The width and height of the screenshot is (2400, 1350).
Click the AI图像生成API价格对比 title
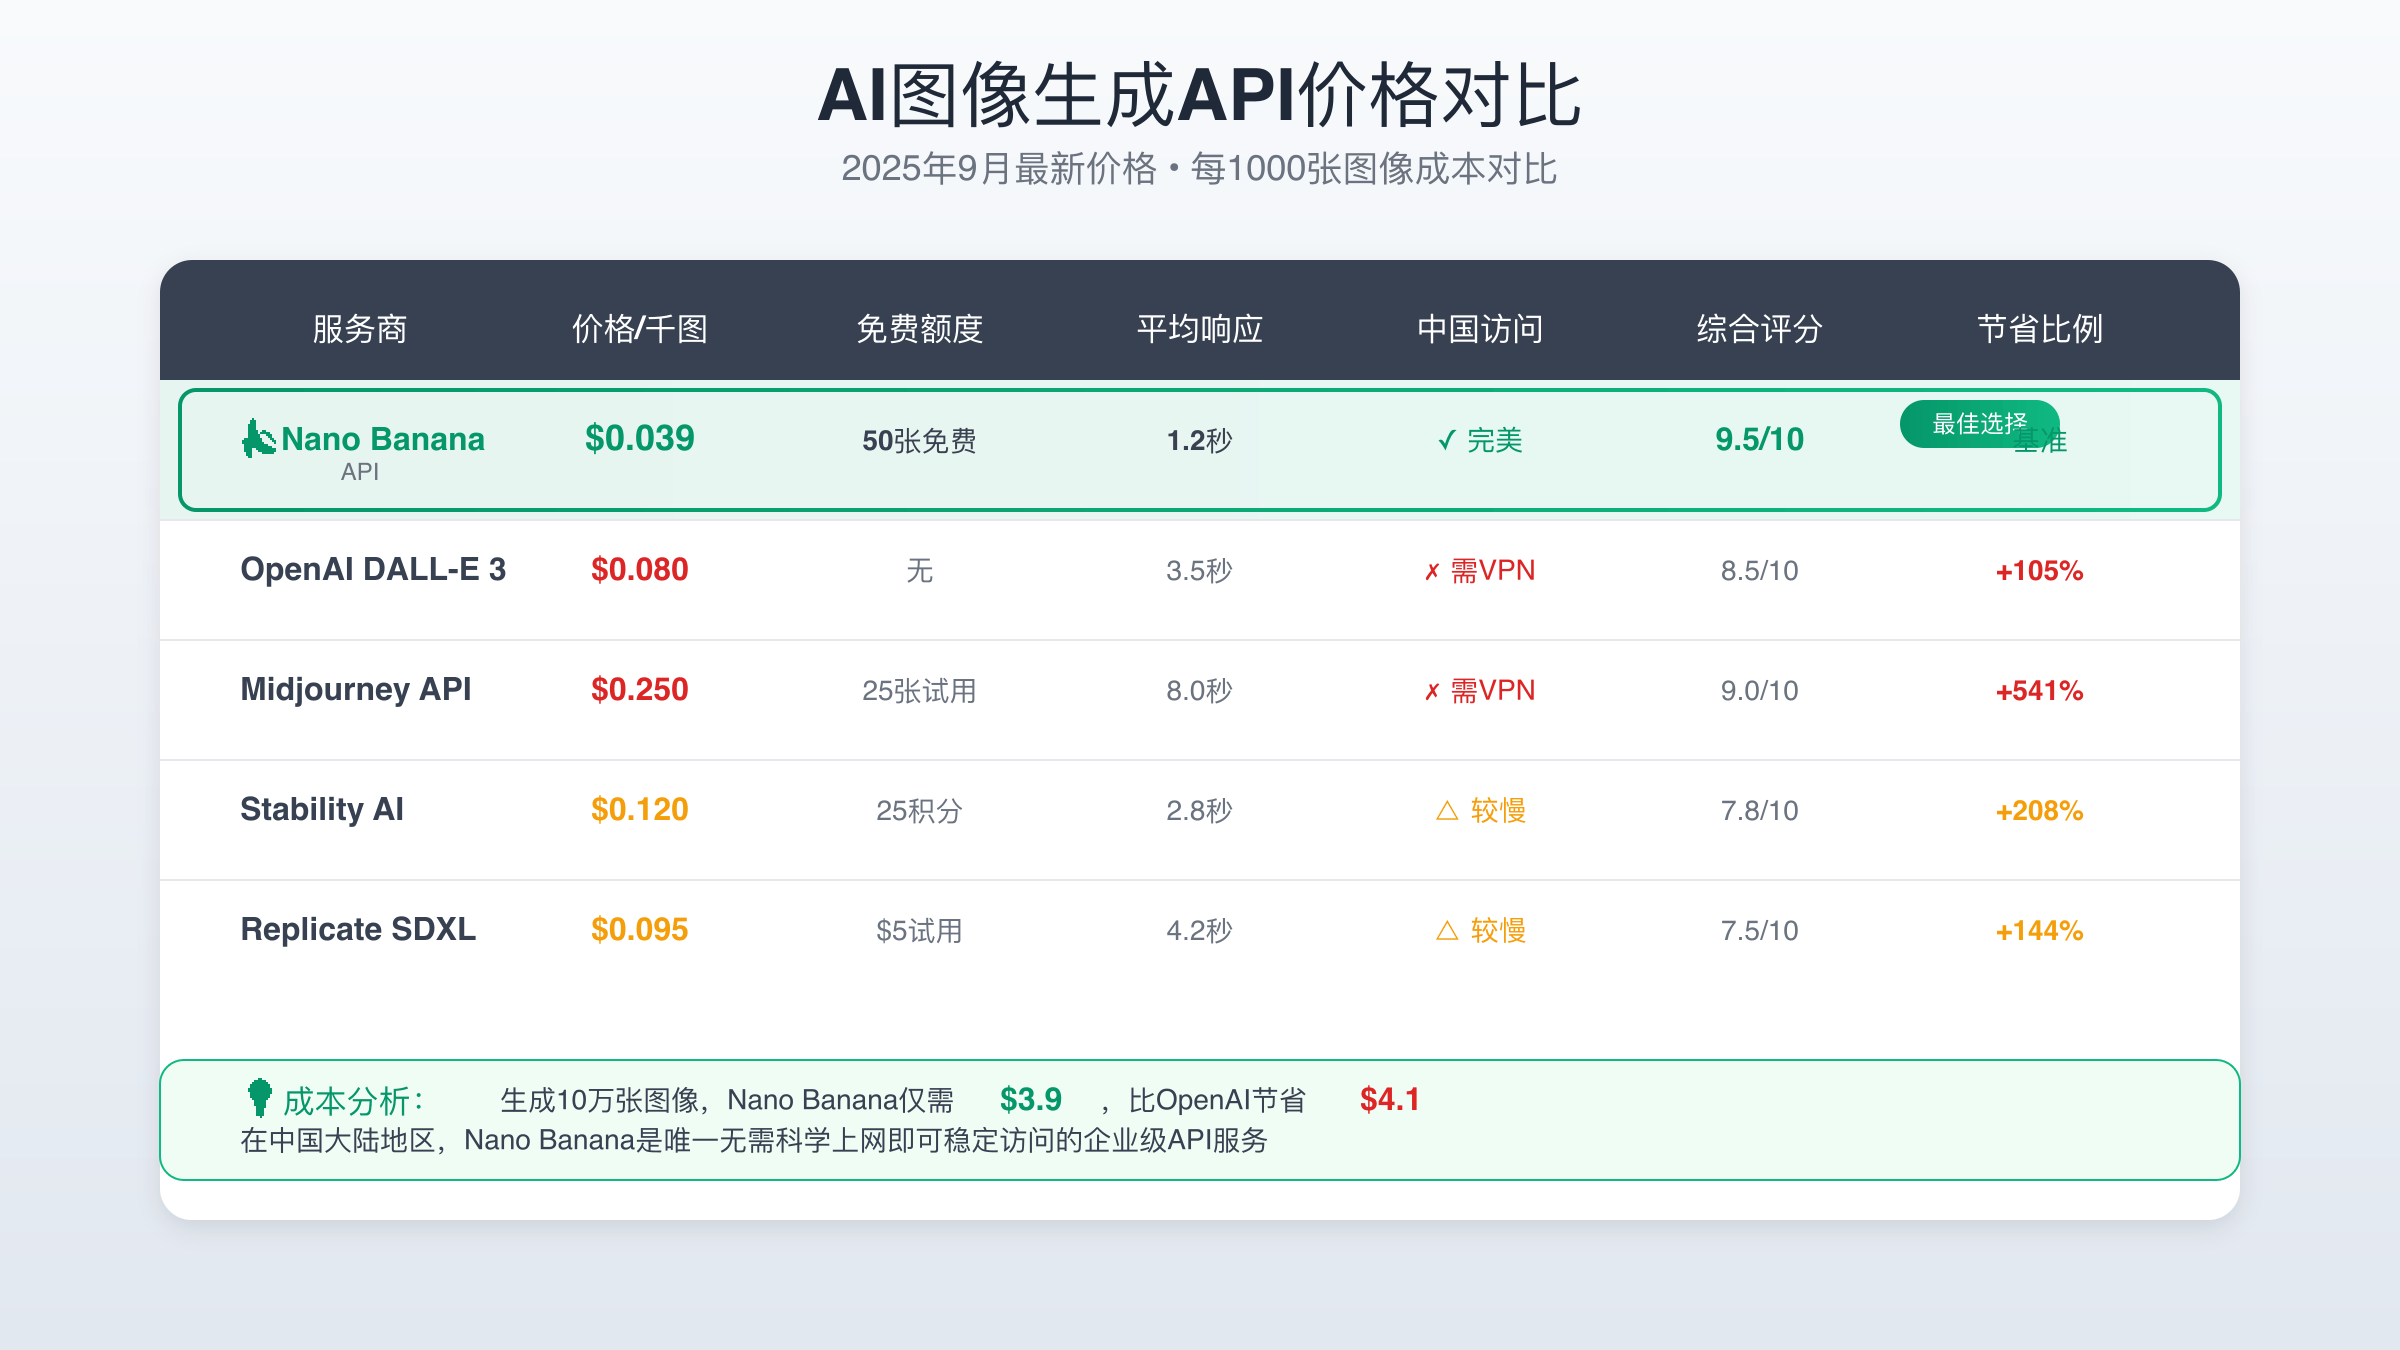click(x=1200, y=95)
